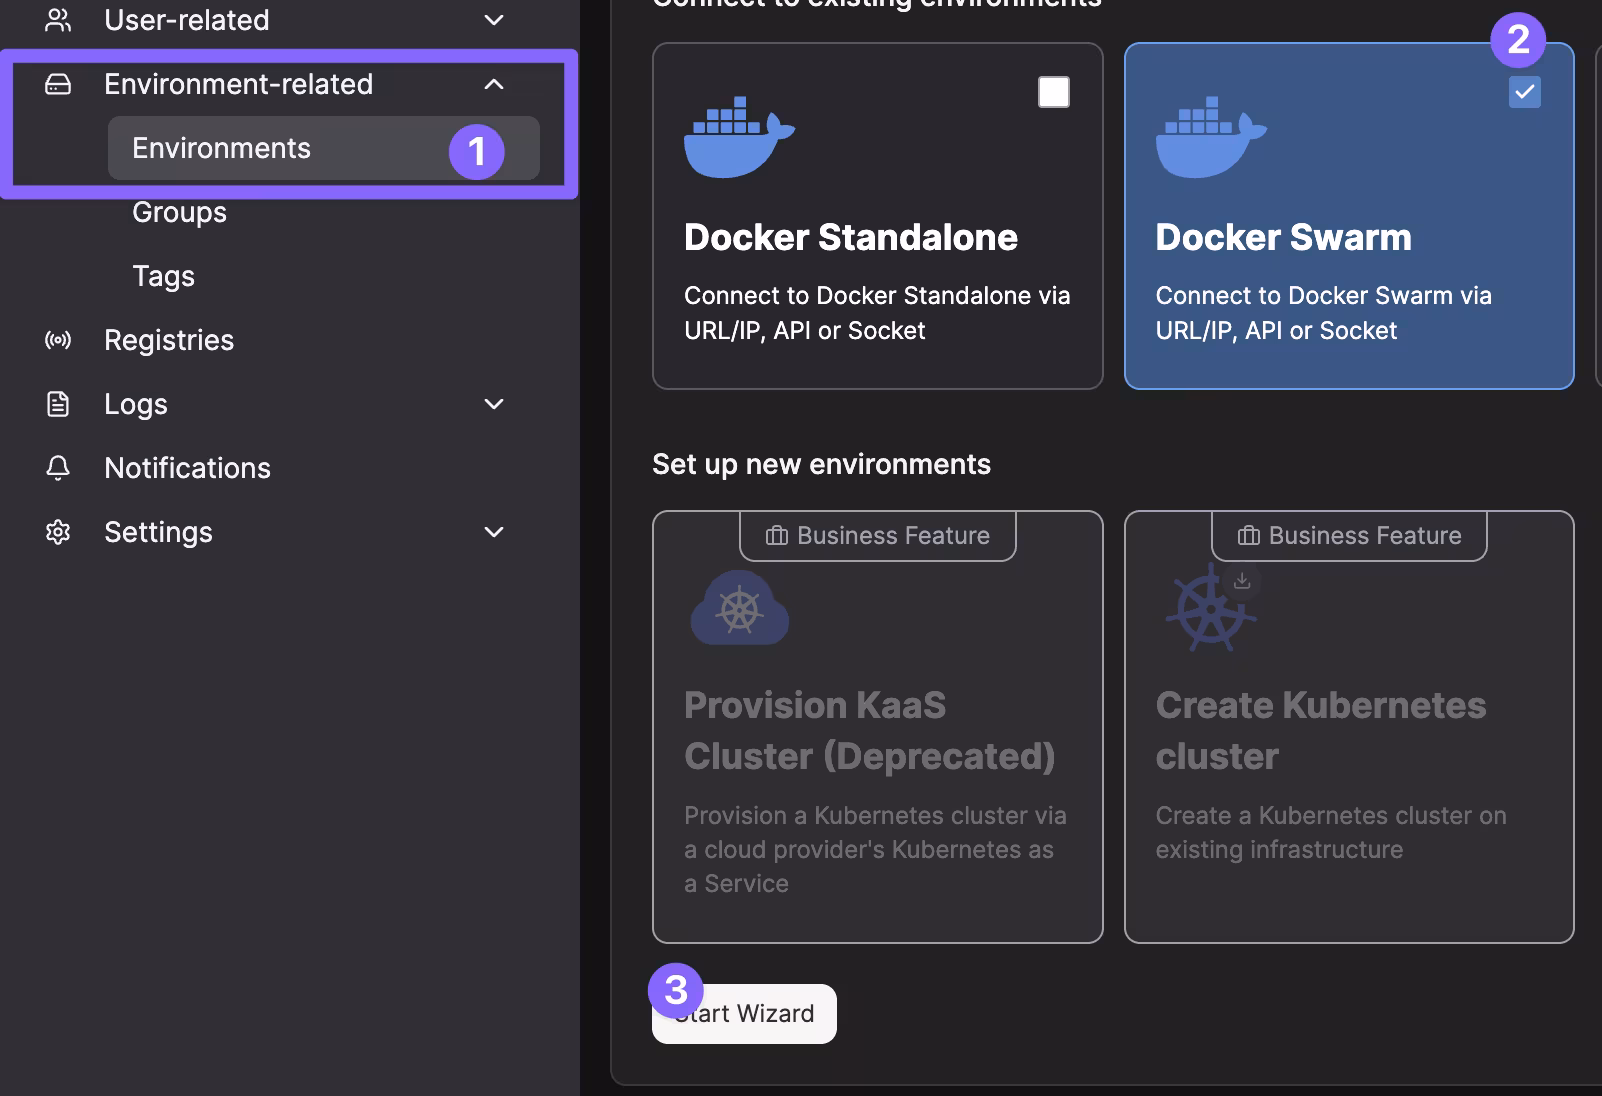Image resolution: width=1602 pixels, height=1096 pixels.
Task: Open the Tags sidebar item
Action: [164, 276]
